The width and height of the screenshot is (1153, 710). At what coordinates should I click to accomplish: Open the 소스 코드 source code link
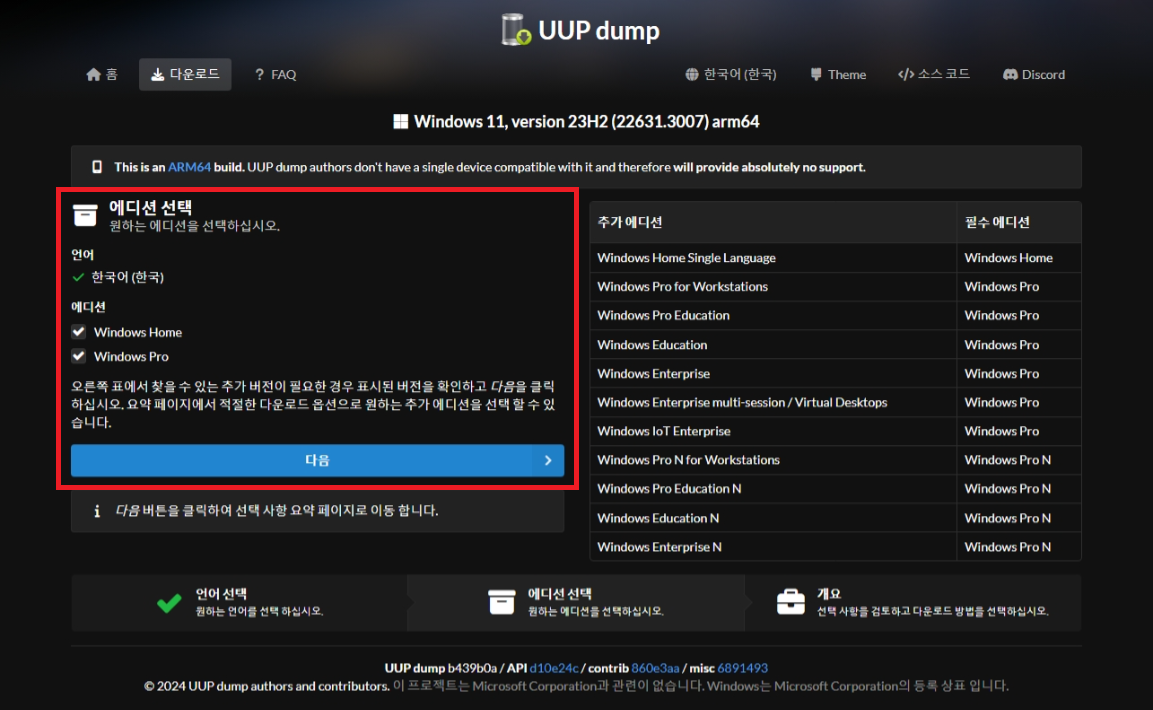pos(934,74)
